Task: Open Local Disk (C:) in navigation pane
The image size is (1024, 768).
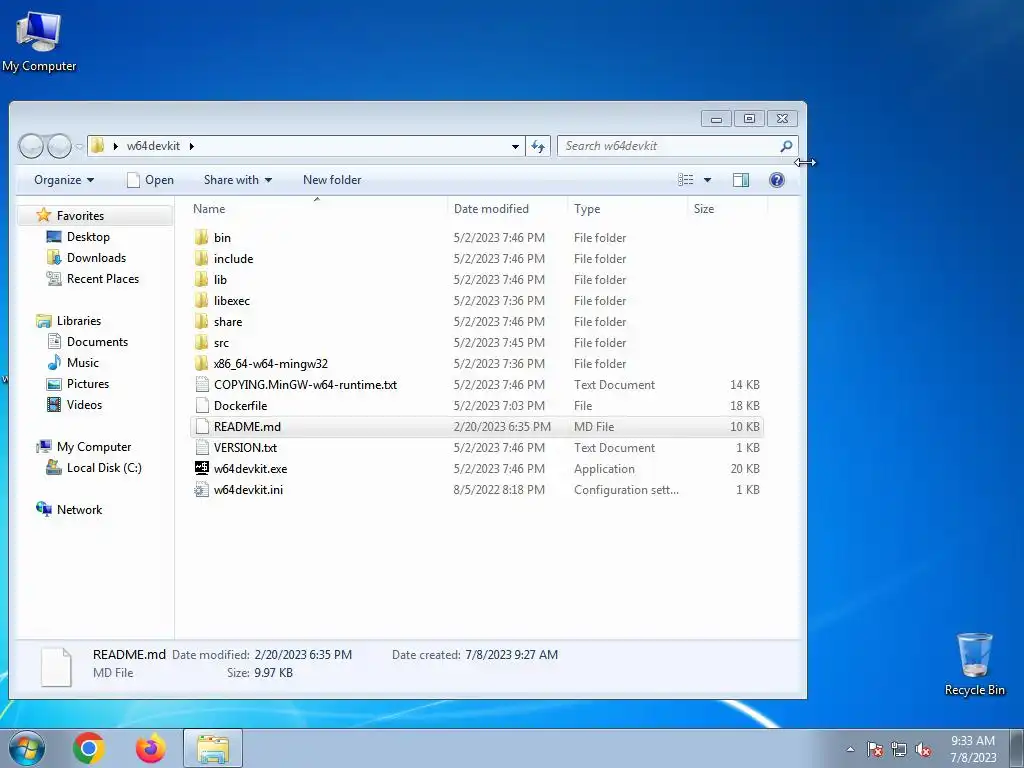Action: pos(104,468)
